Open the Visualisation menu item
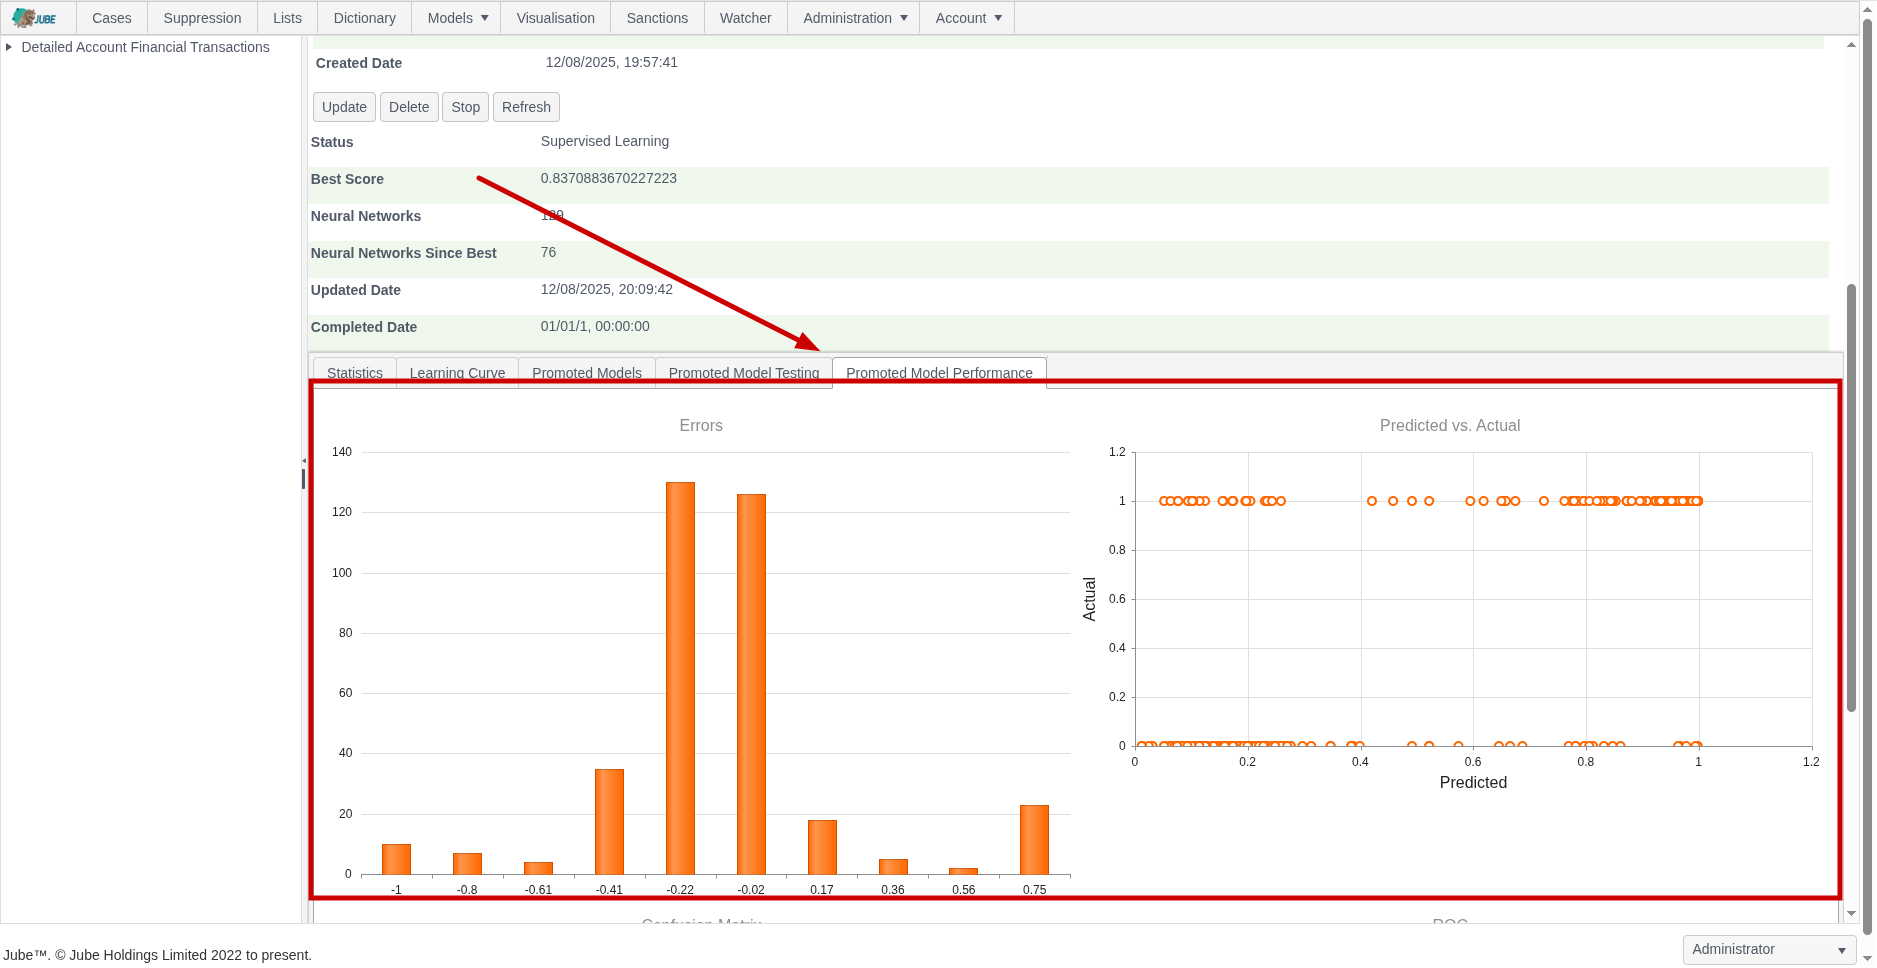Viewport: 1877px width, 968px height. [x=556, y=18]
